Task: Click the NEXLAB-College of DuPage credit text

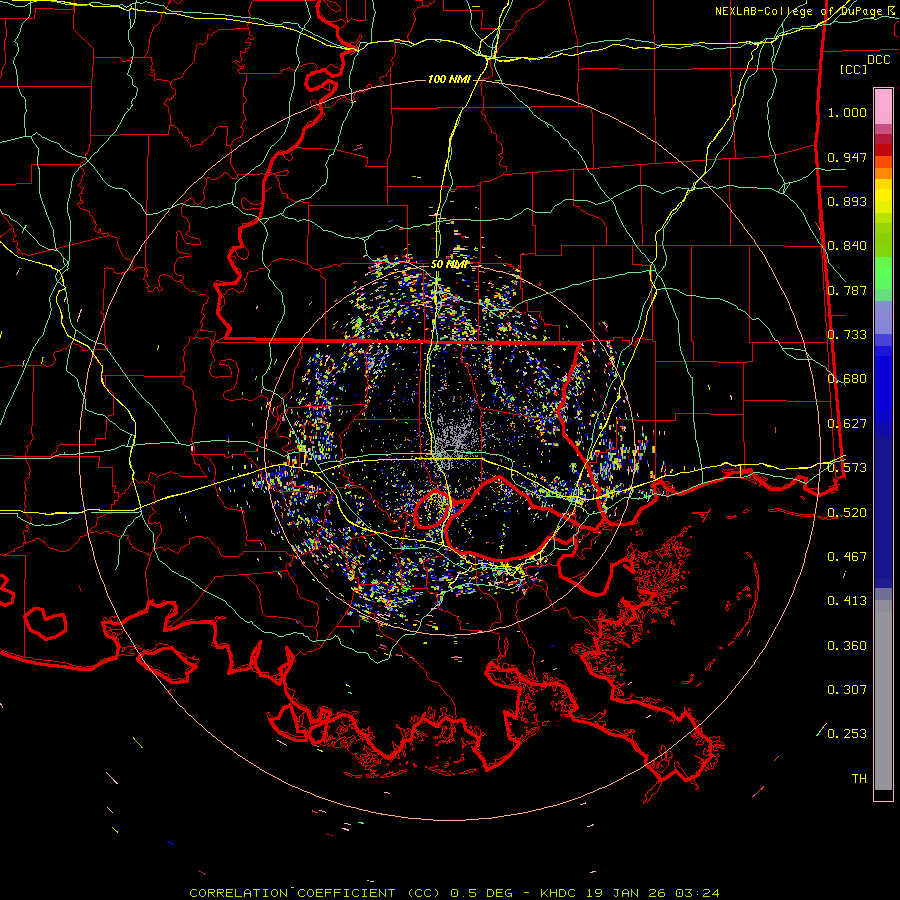Action: 807,11
